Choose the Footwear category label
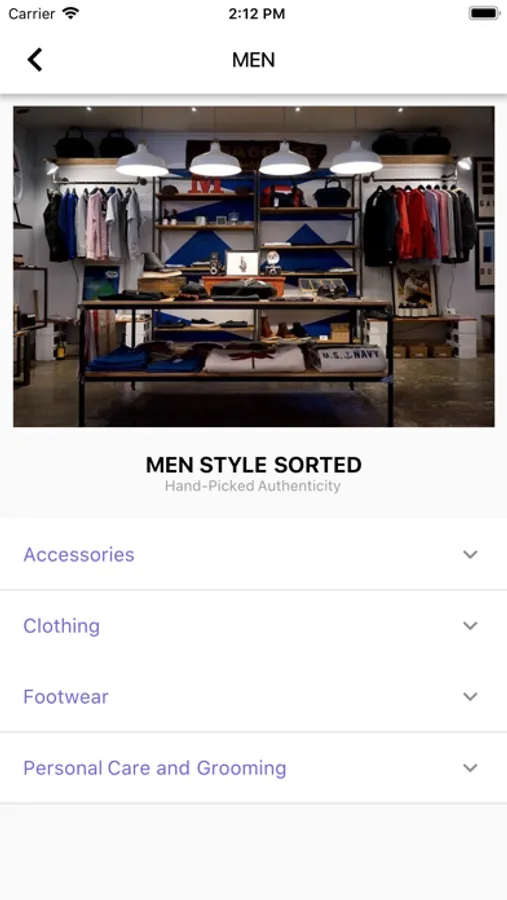The width and height of the screenshot is (507, 900). click(66, 697)
